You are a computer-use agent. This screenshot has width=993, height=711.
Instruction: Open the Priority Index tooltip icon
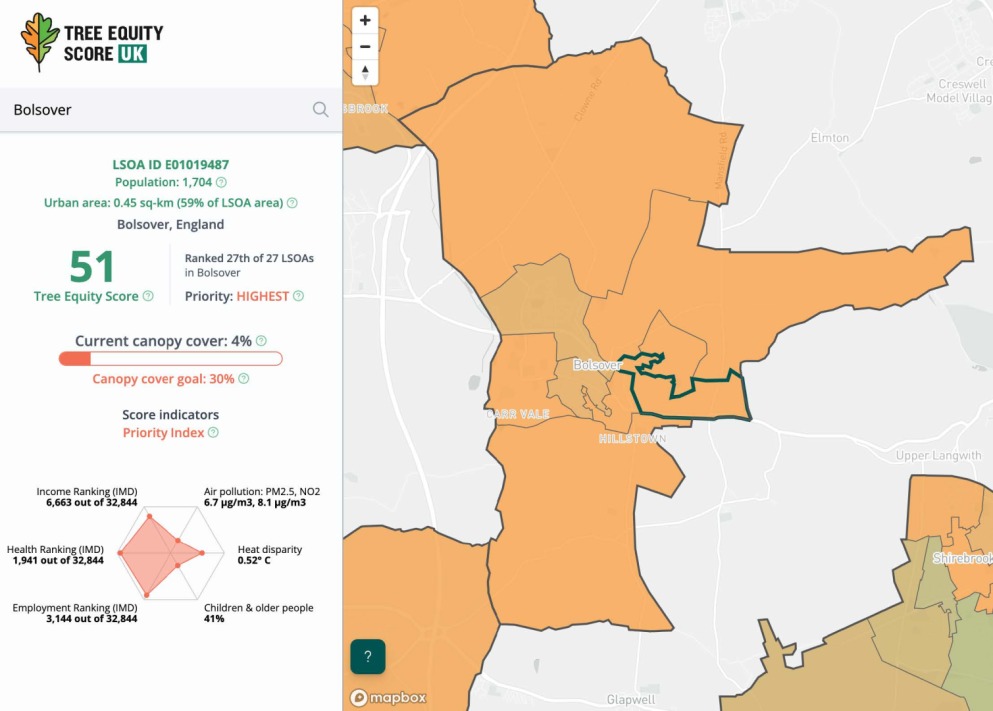click(x=214, y=432)
